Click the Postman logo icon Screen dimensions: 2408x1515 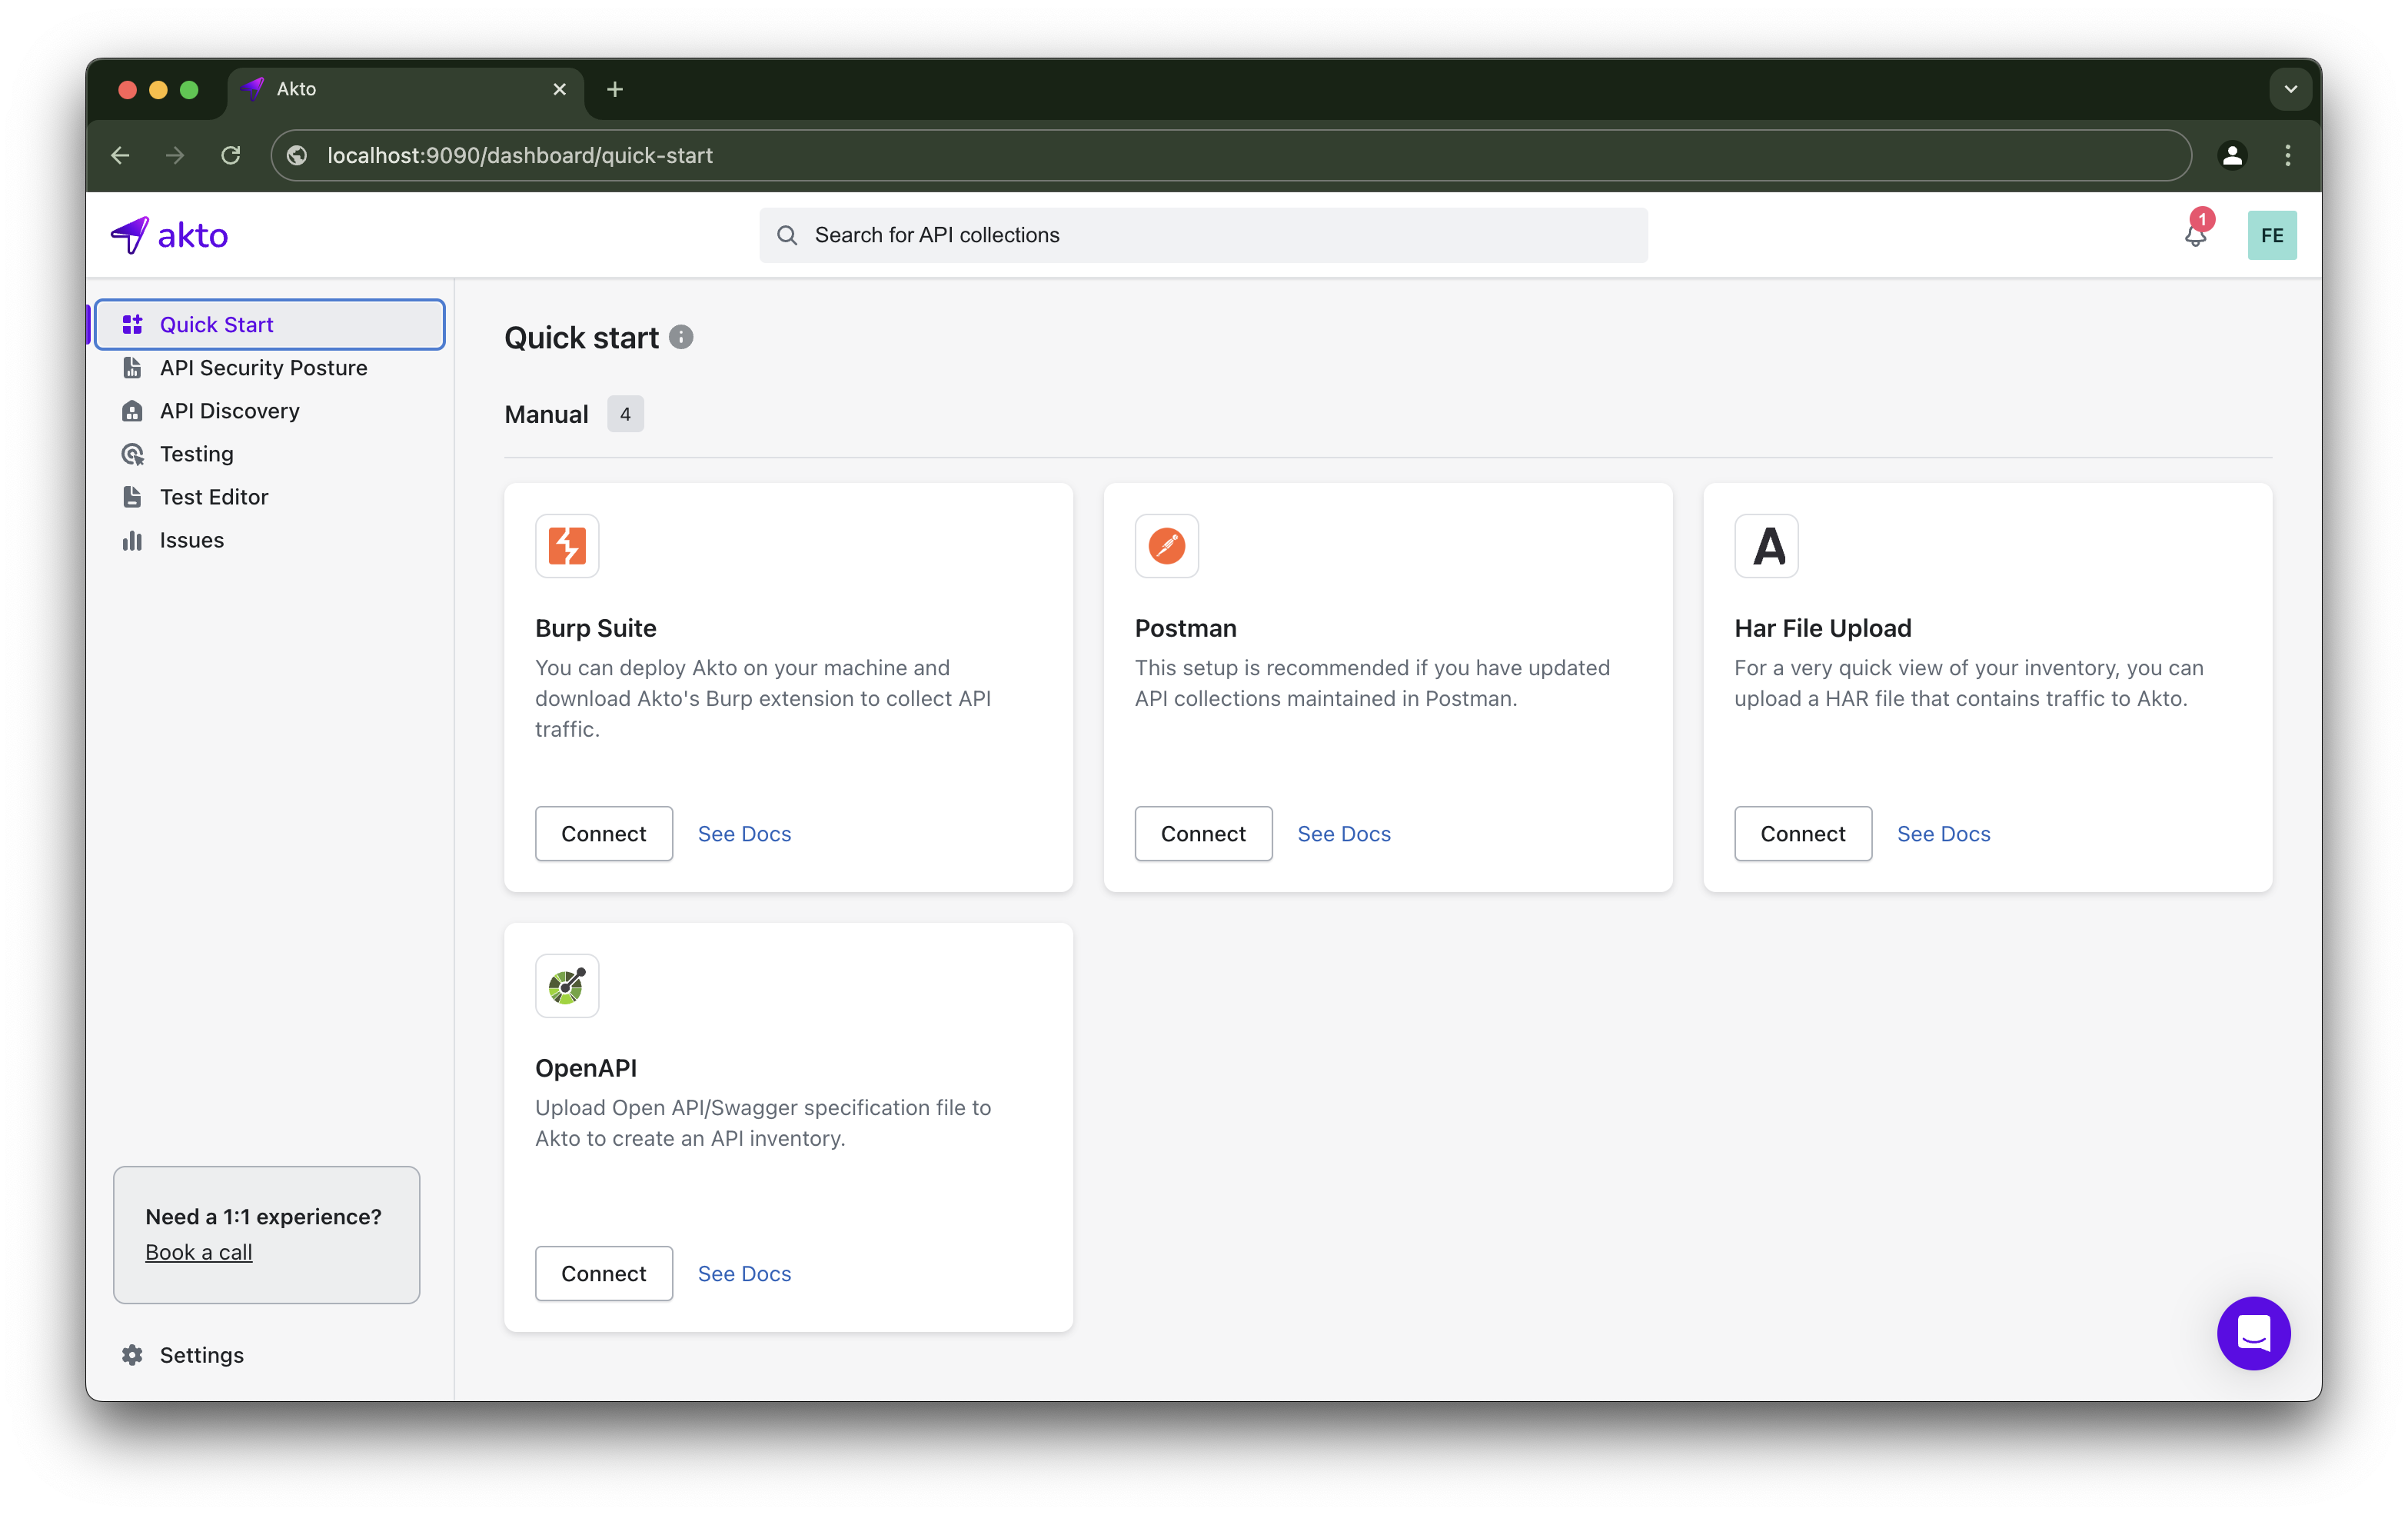tap(1166, 546)
